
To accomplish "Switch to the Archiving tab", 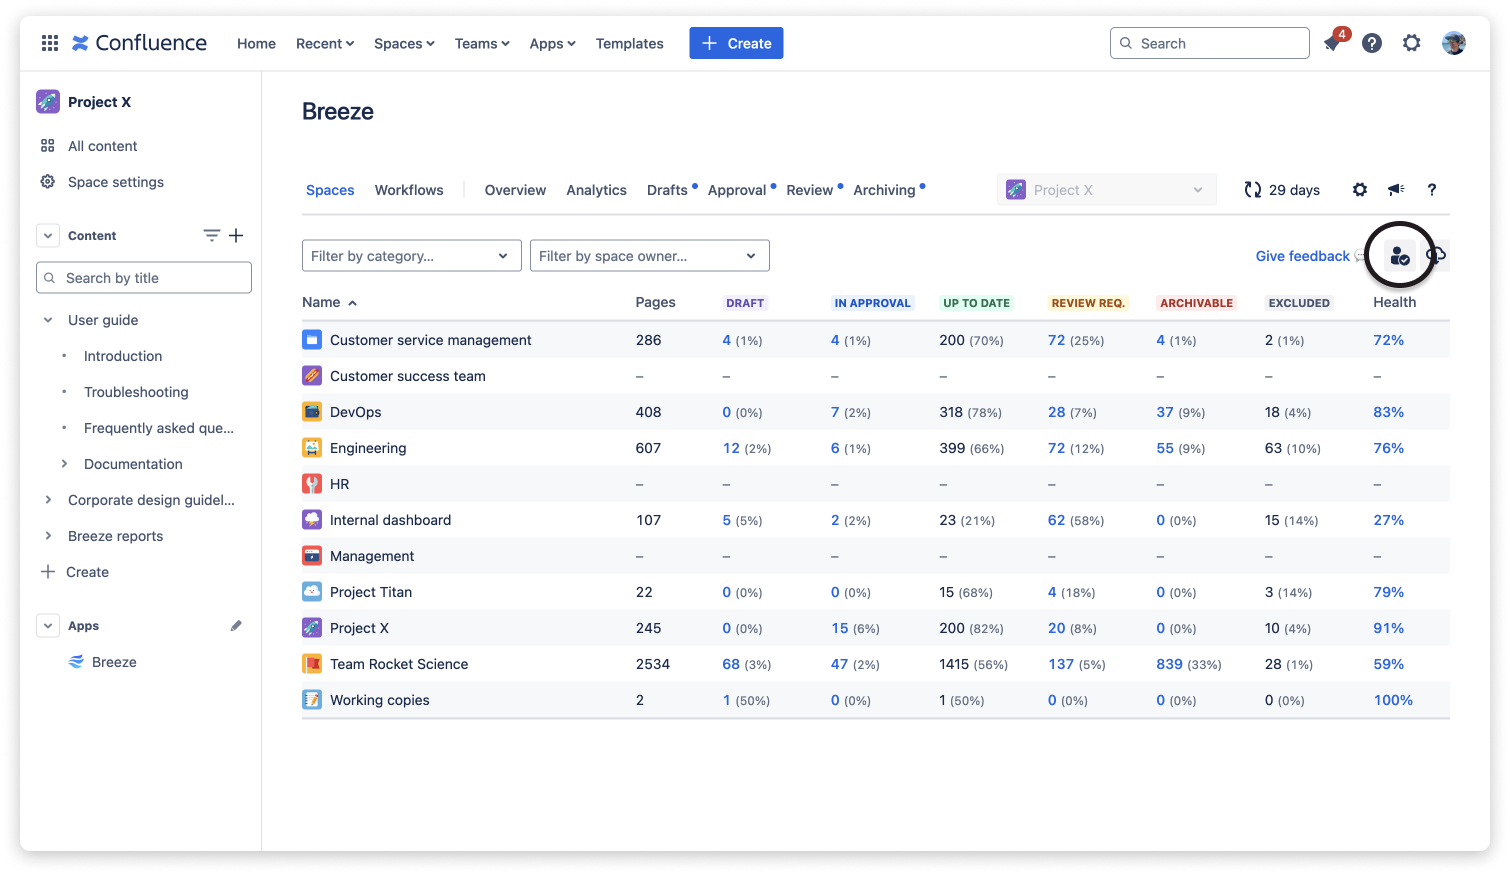I will click(884, 190).
